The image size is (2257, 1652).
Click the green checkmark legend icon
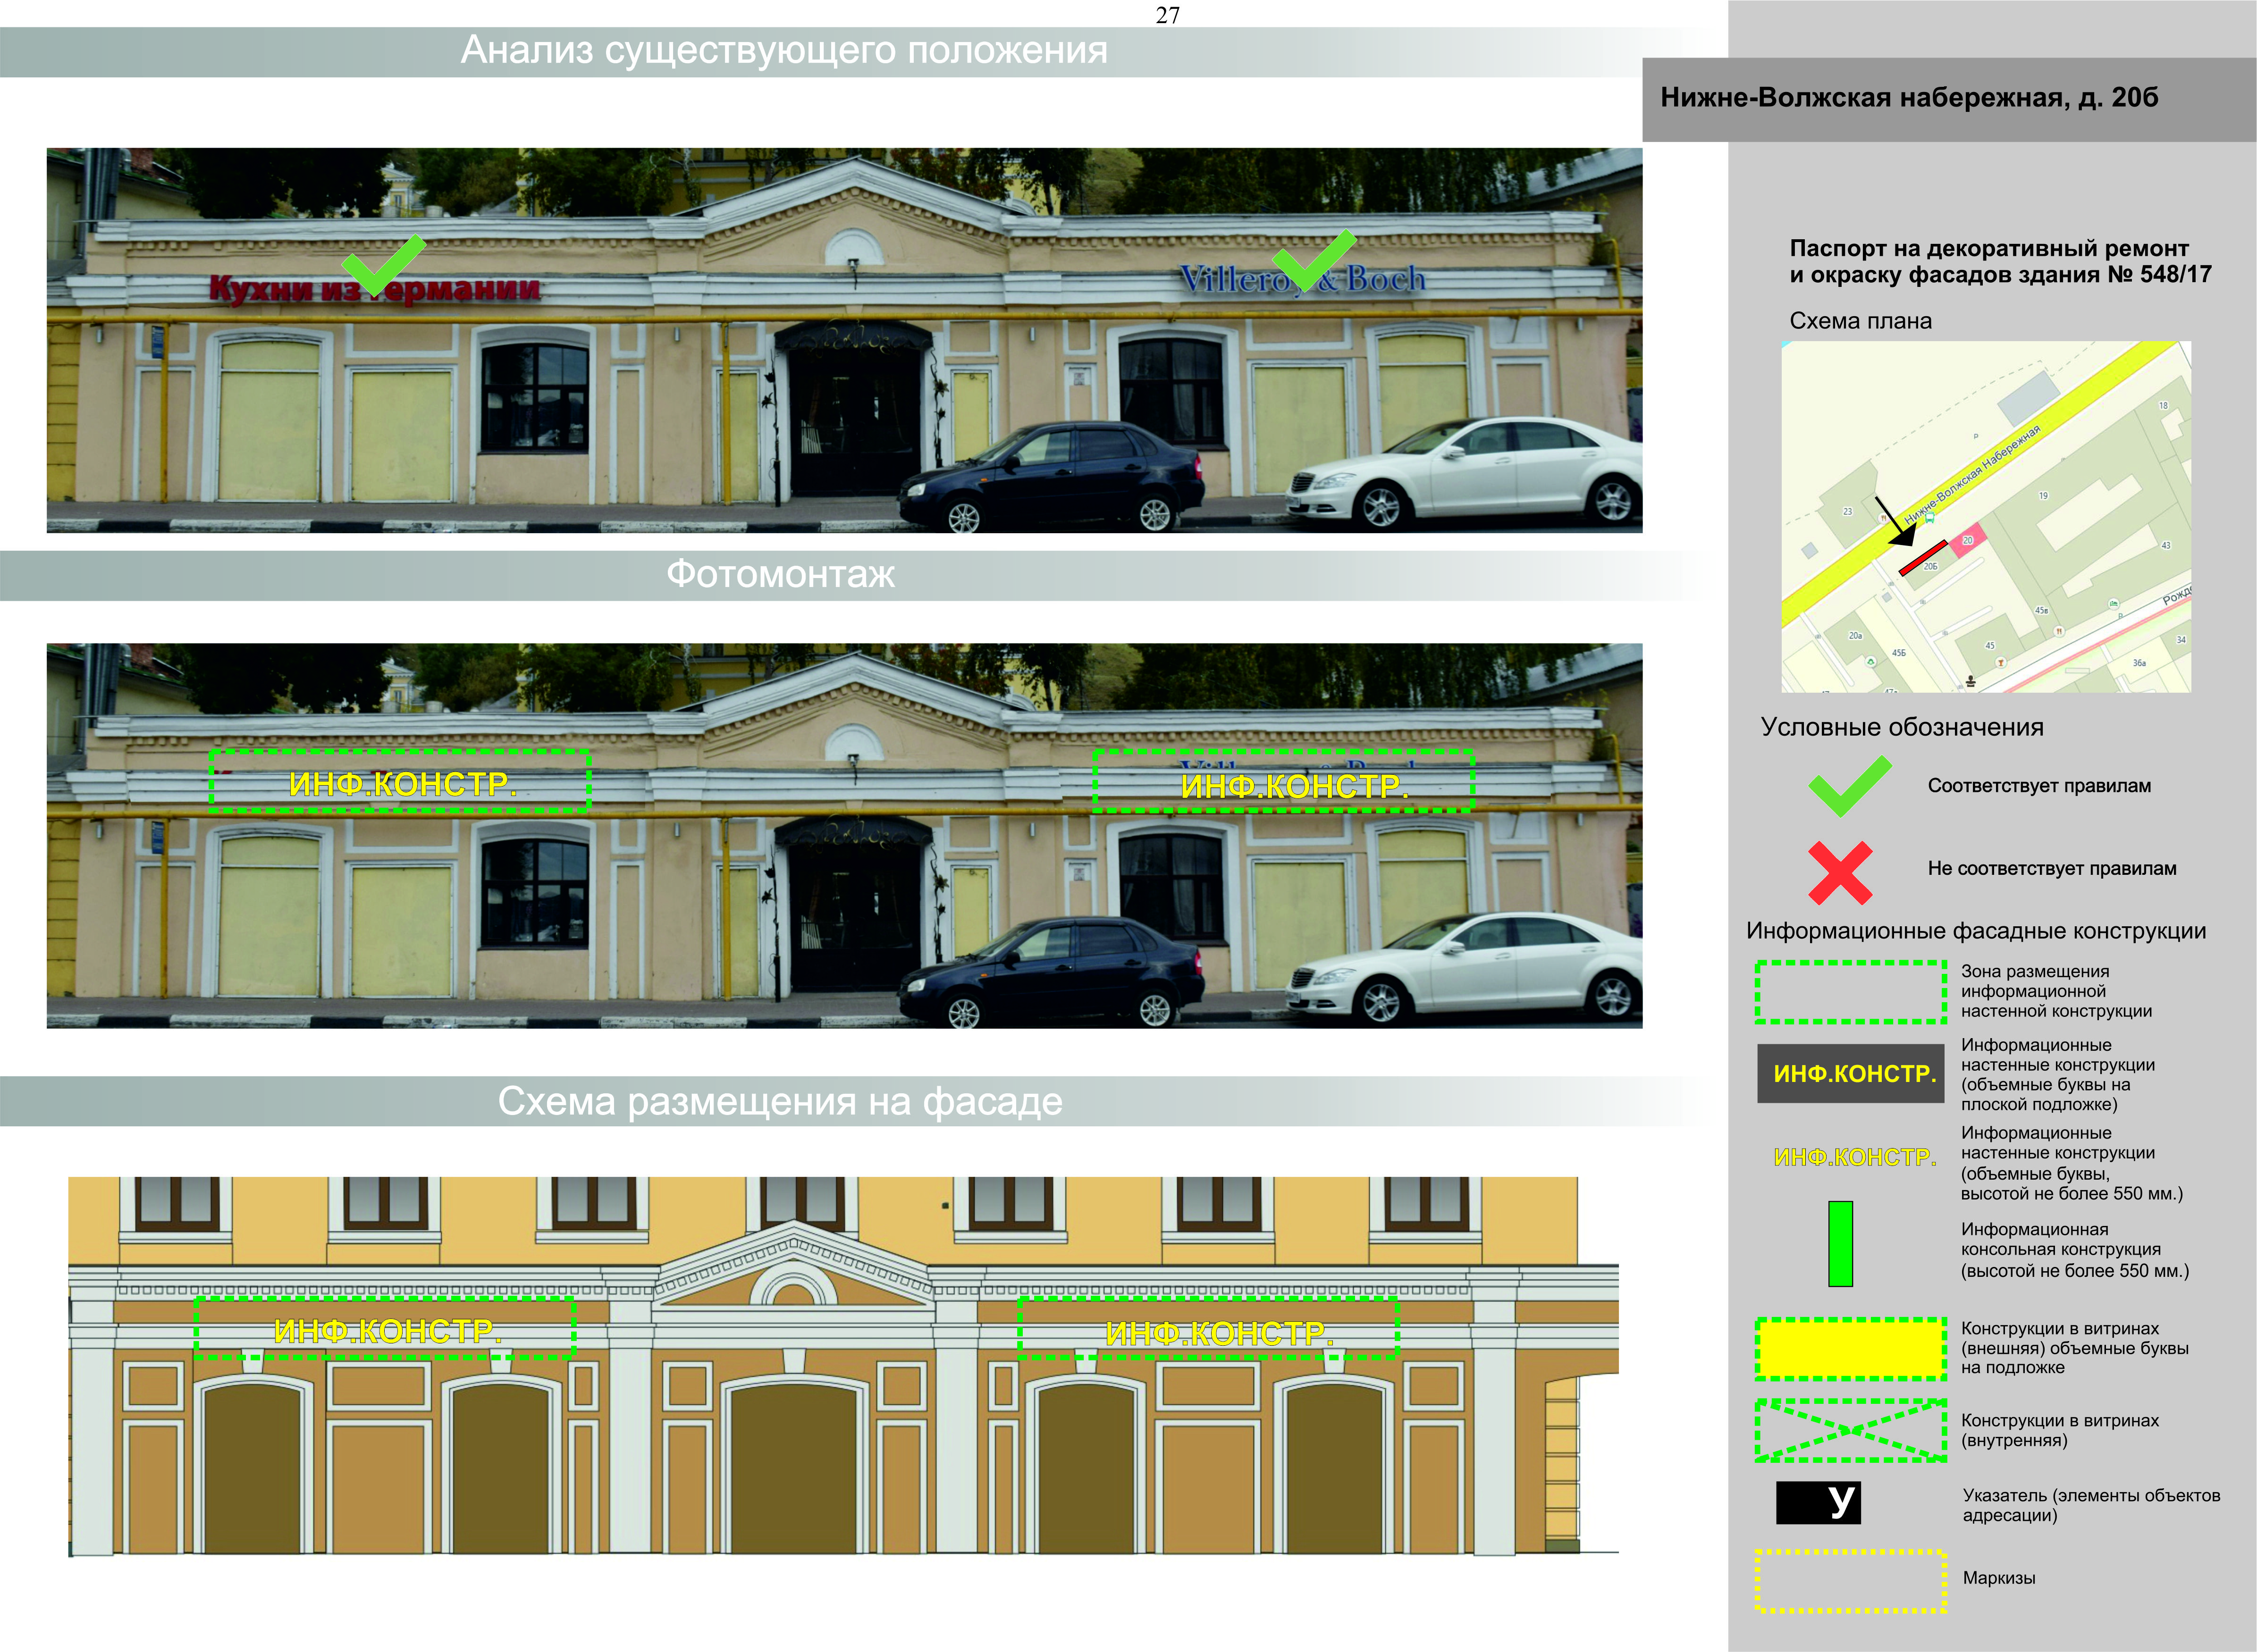pyautogui.click(x=1849, y=786)
